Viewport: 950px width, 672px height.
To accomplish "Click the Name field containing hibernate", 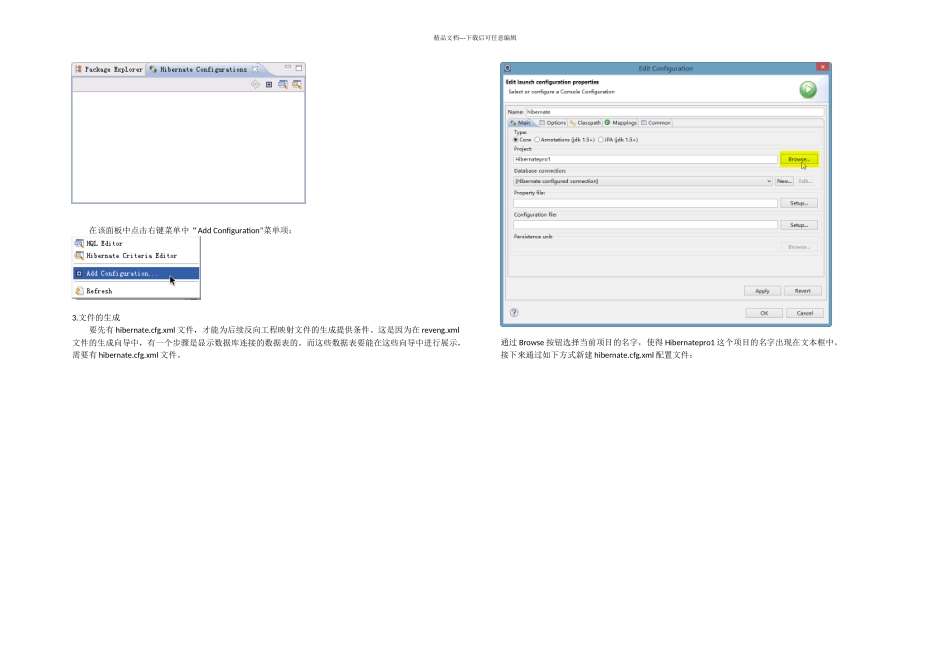I will point(674,111).
